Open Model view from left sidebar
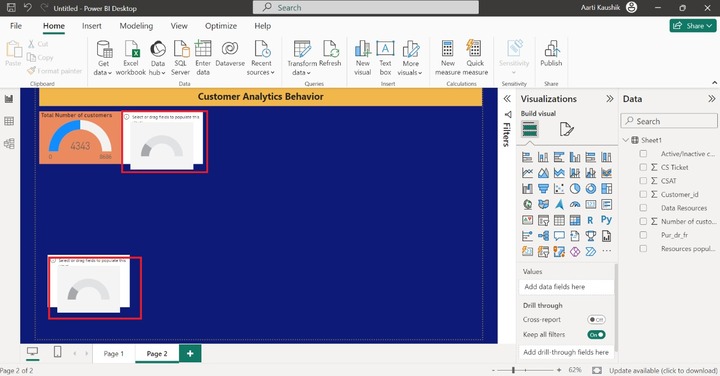 point(9,144)
